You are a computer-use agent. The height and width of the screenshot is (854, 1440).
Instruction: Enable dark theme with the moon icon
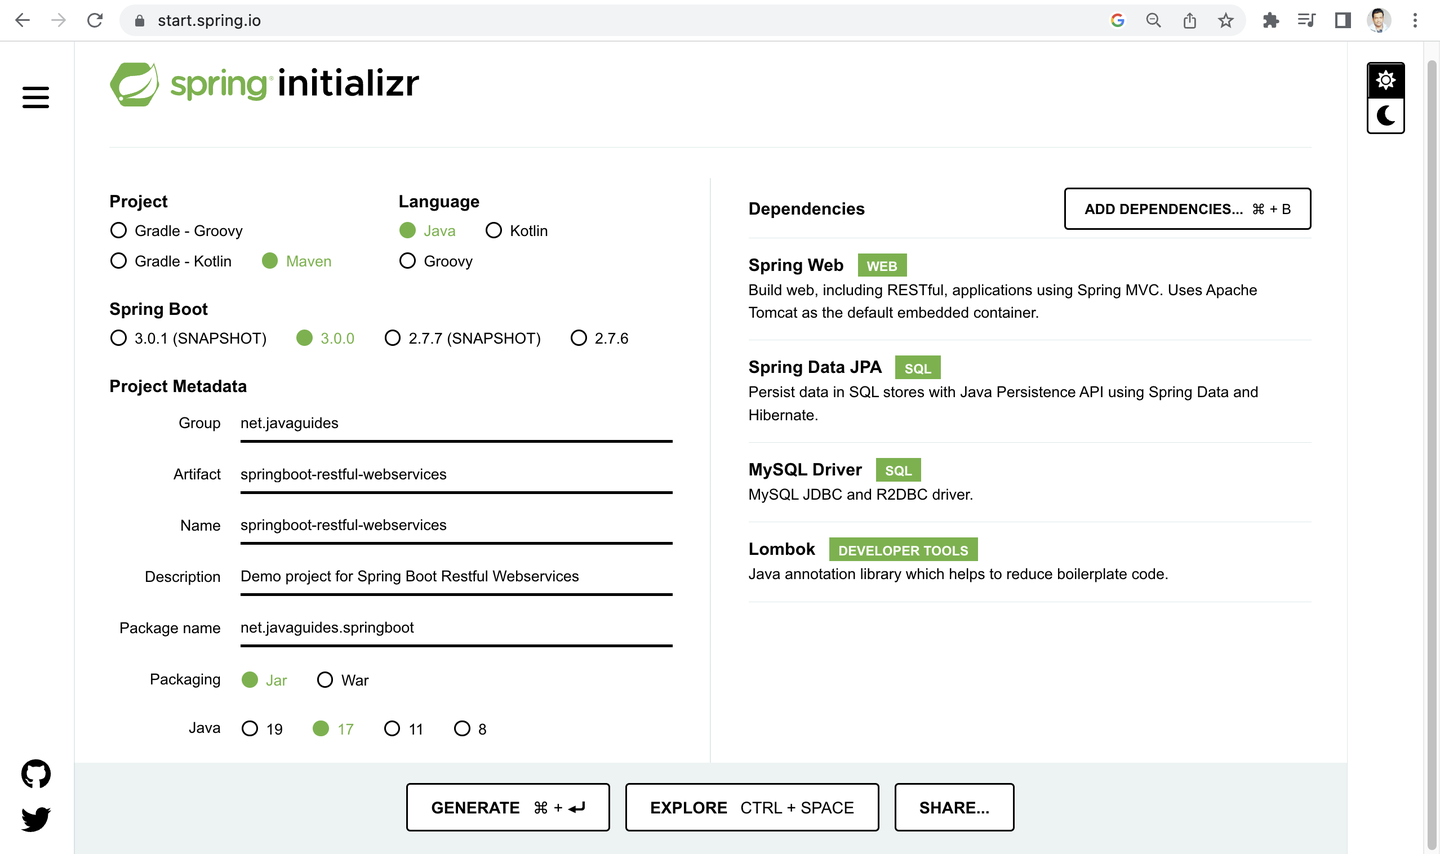[1385, 115]
